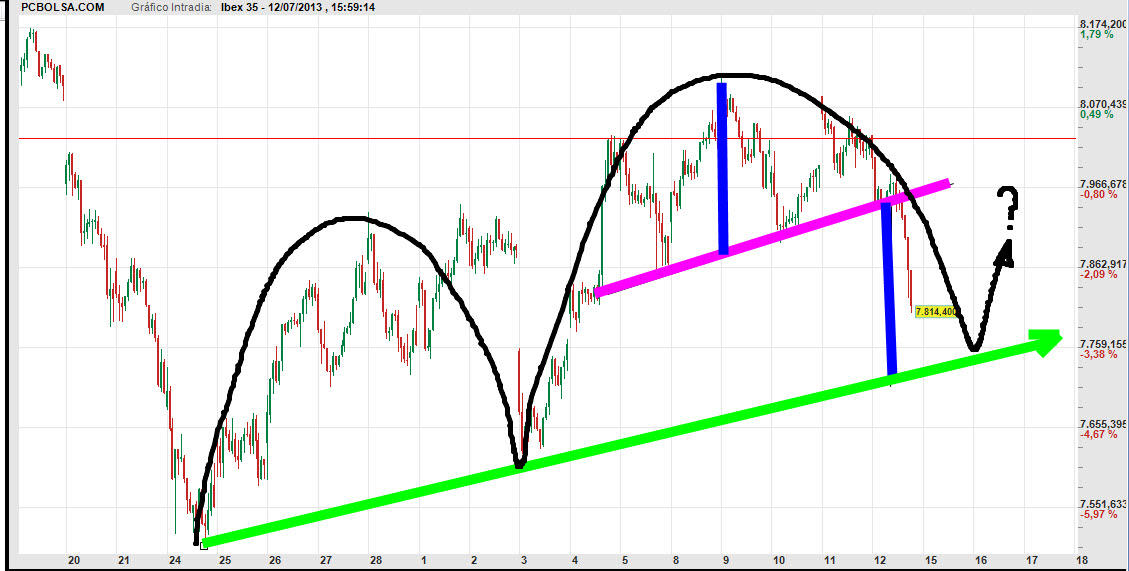
Task: Select the left blue vertical bar
Action: (721, 168)
